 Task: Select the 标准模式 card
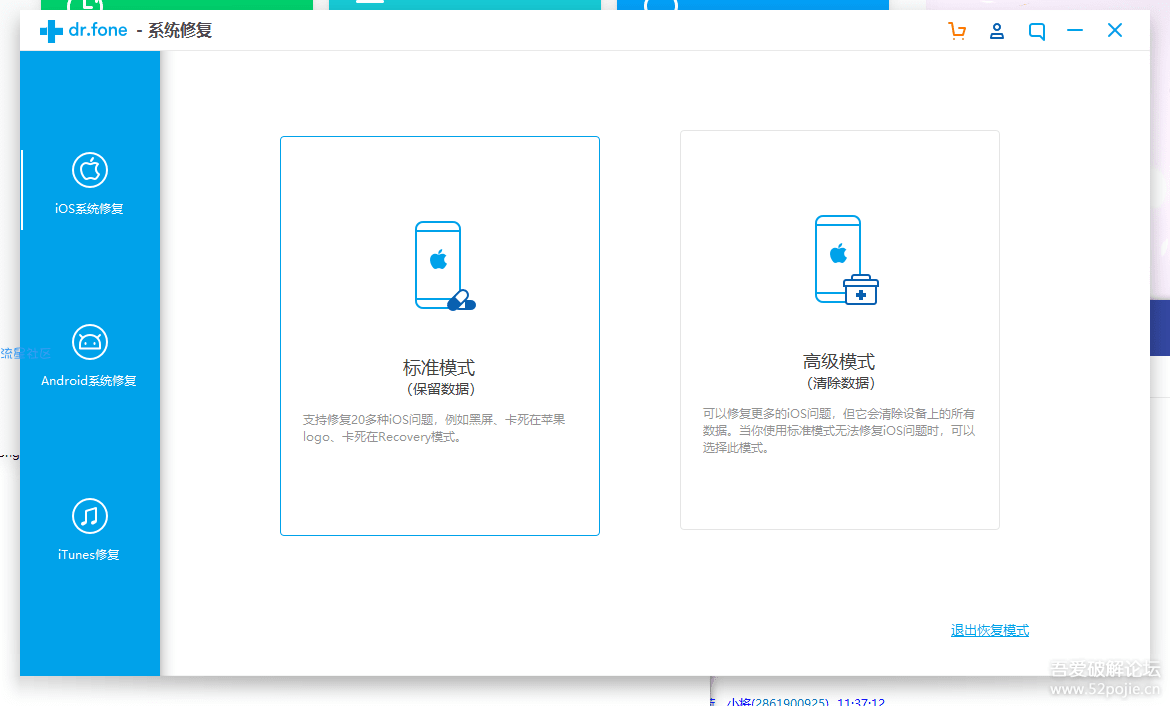tap(439, 336)
